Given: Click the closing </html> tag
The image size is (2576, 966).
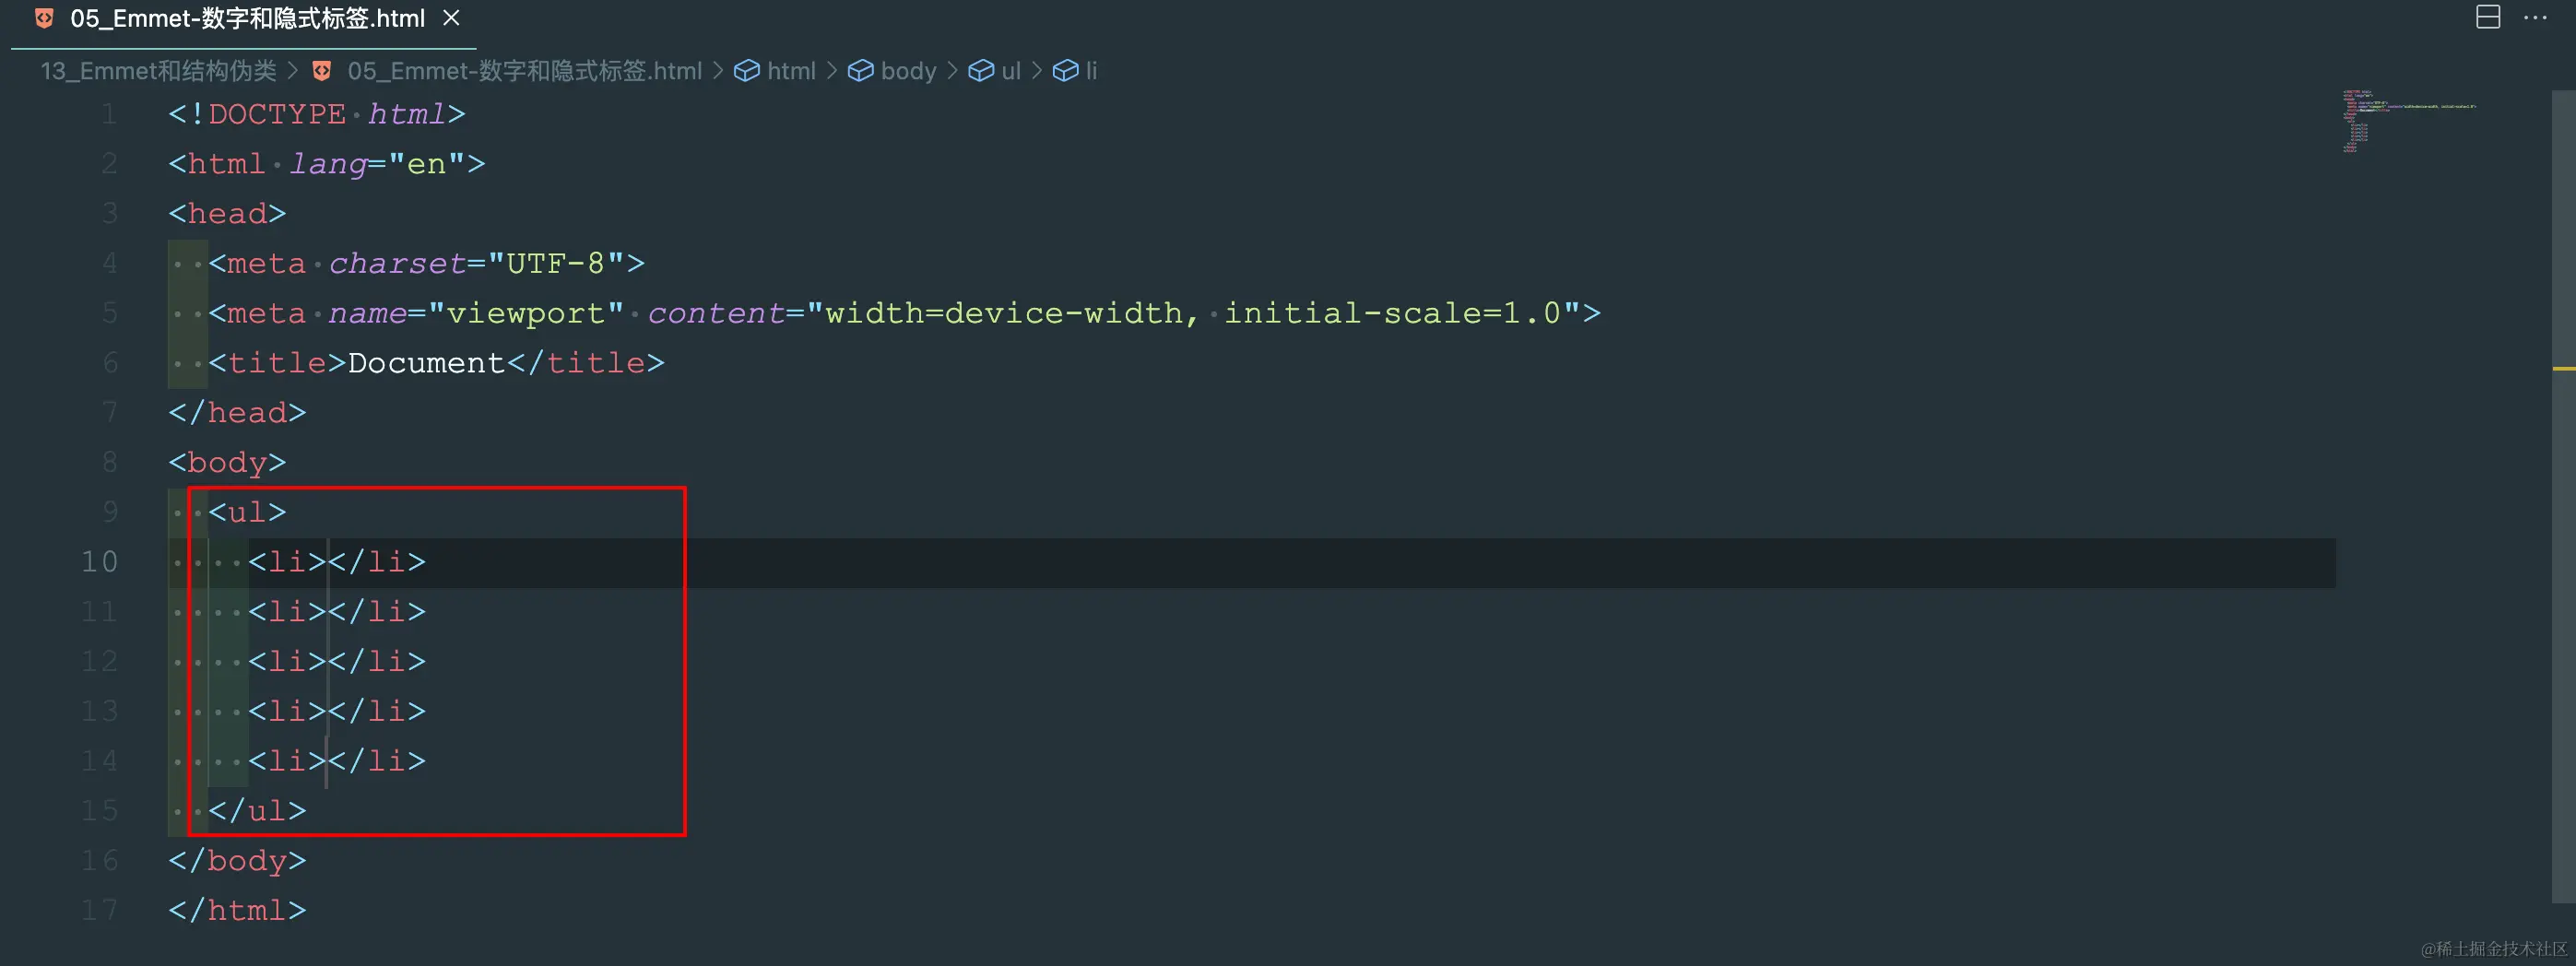Looking at the screenshot, I should [x=237, y=910].
